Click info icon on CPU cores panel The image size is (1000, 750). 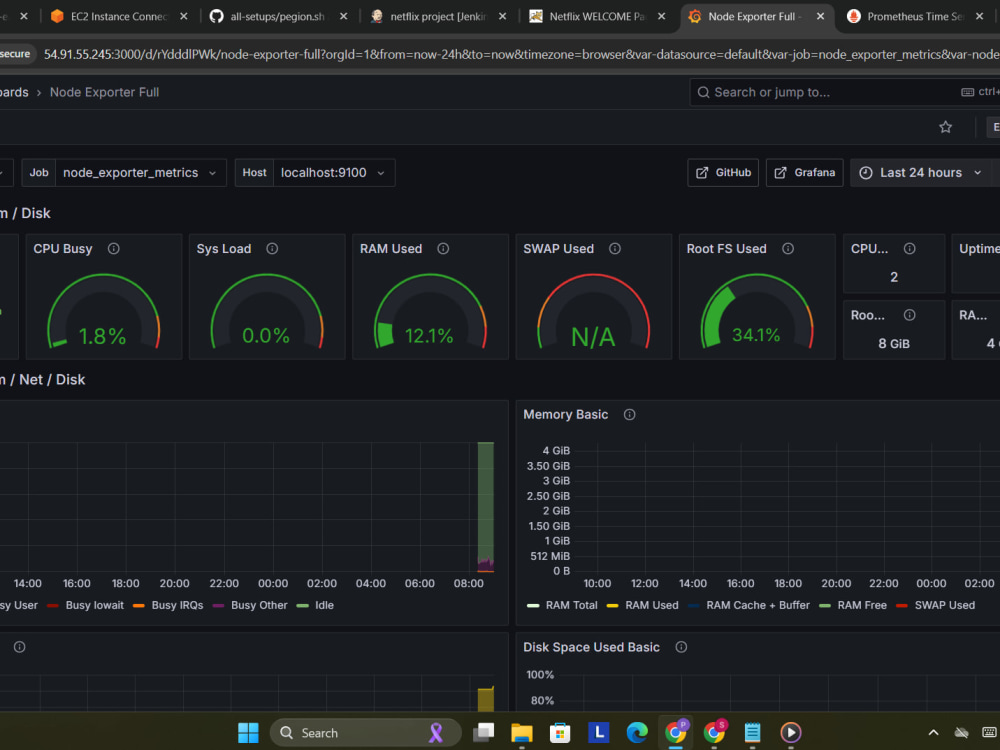[x=910, y=249]
